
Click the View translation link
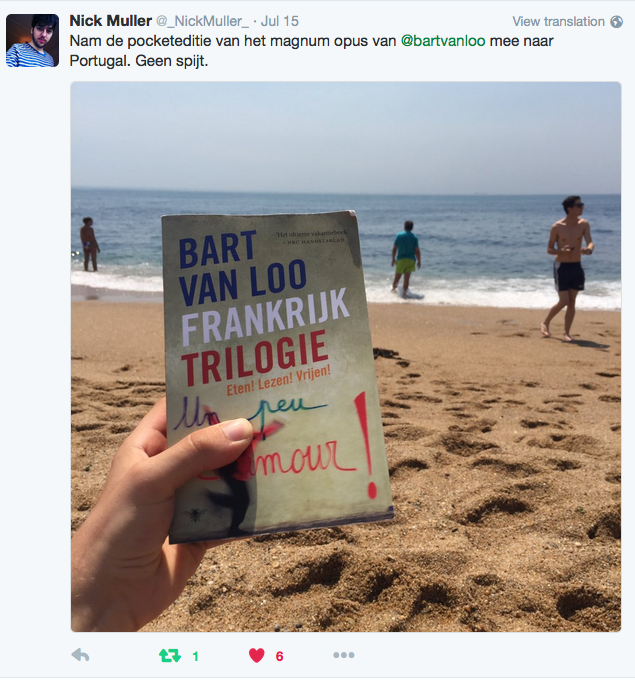click(558, 21)
